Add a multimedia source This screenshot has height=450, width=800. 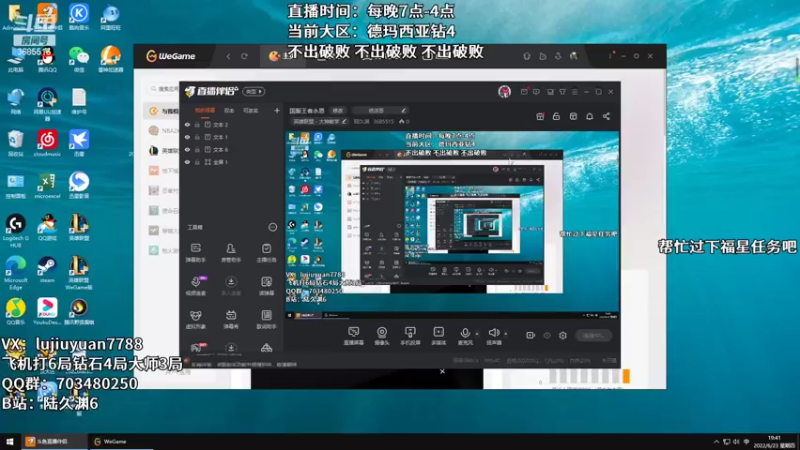click(x=438, y=336)
